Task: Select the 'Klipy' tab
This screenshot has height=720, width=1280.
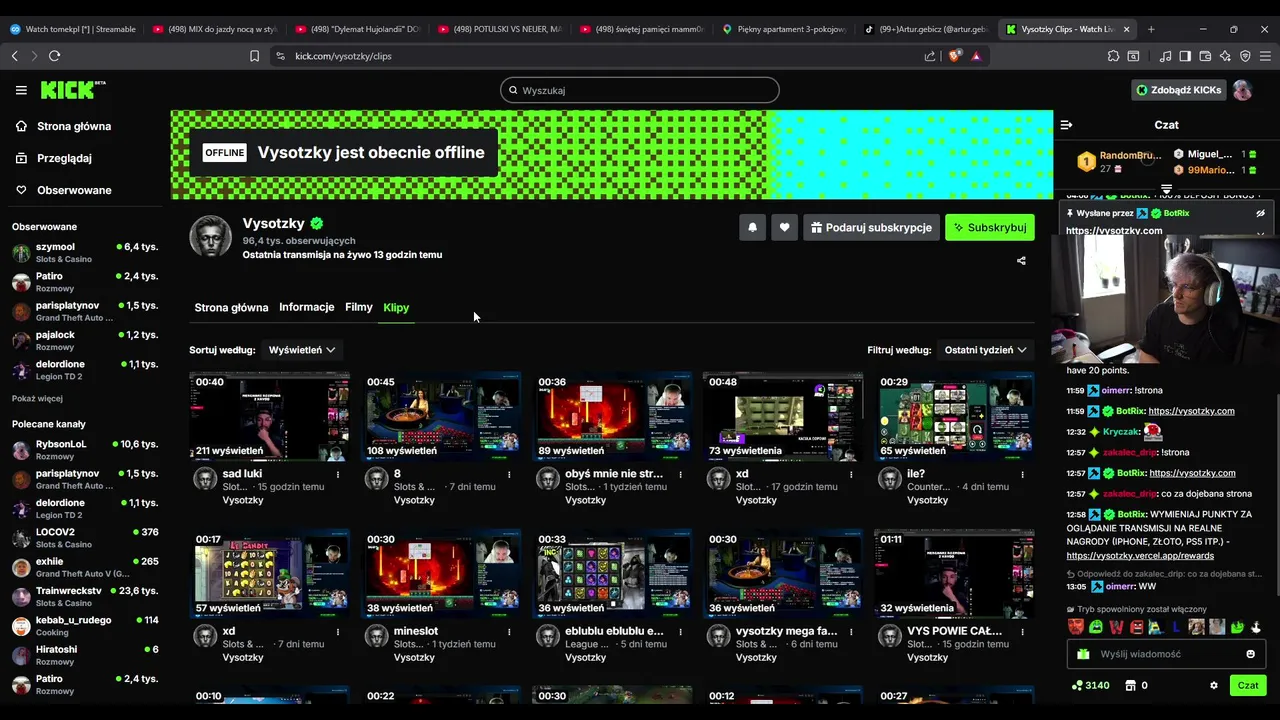Action: pos(396,308)
